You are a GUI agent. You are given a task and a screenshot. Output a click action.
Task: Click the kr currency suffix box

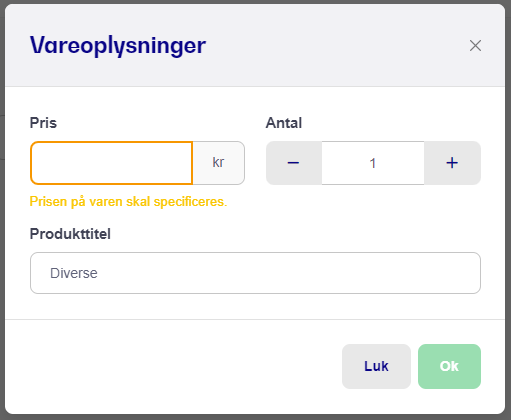pos(219,163)
